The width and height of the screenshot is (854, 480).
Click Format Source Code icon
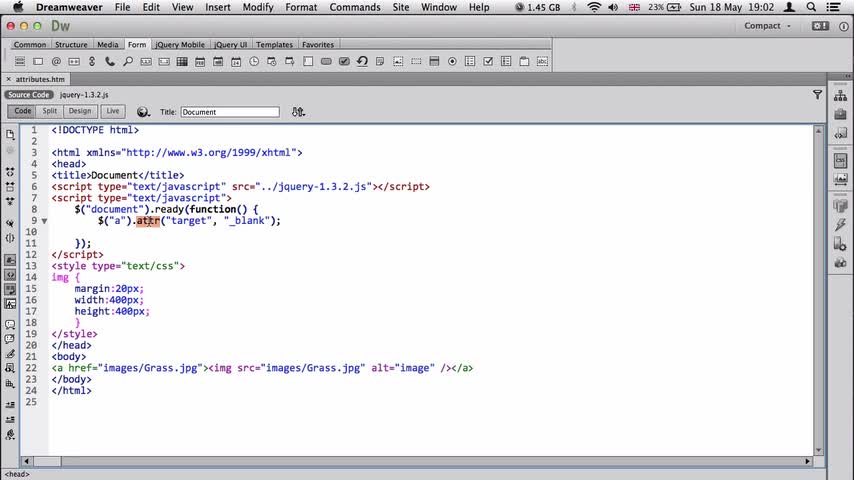(10, 435)
